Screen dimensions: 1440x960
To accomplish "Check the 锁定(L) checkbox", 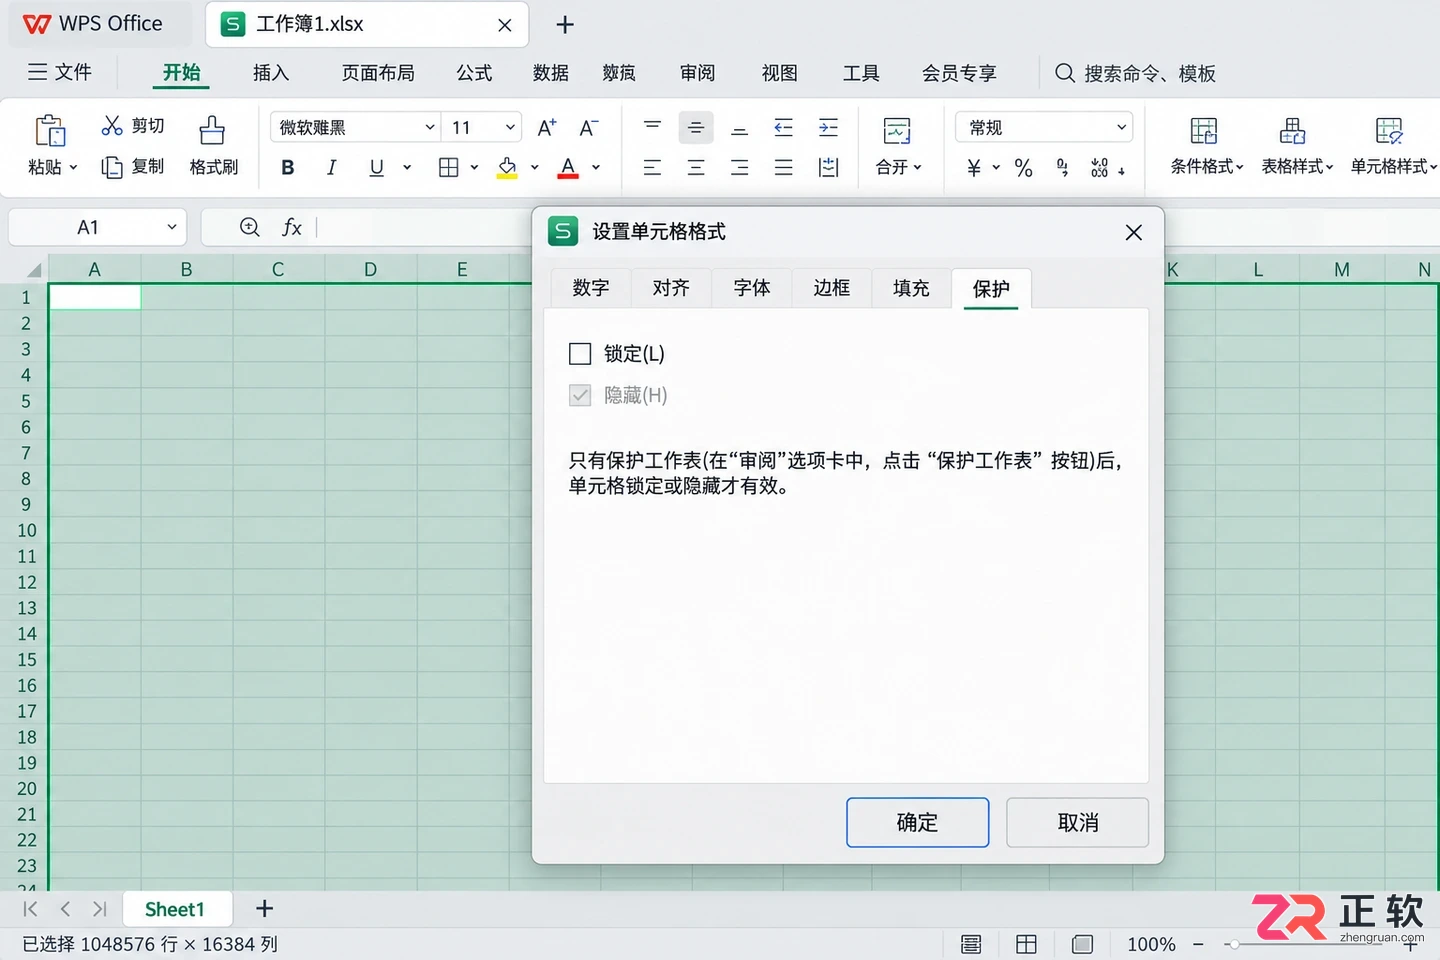I will point(580,353).
